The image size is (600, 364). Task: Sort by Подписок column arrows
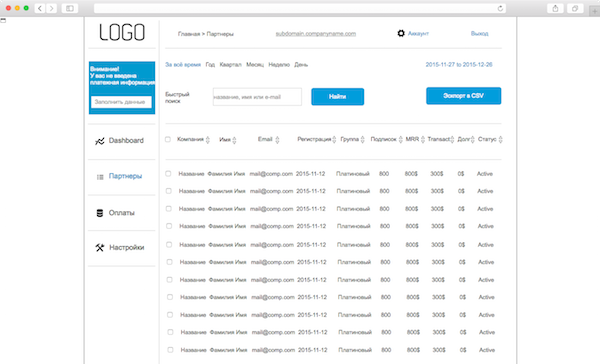(401, 140)
